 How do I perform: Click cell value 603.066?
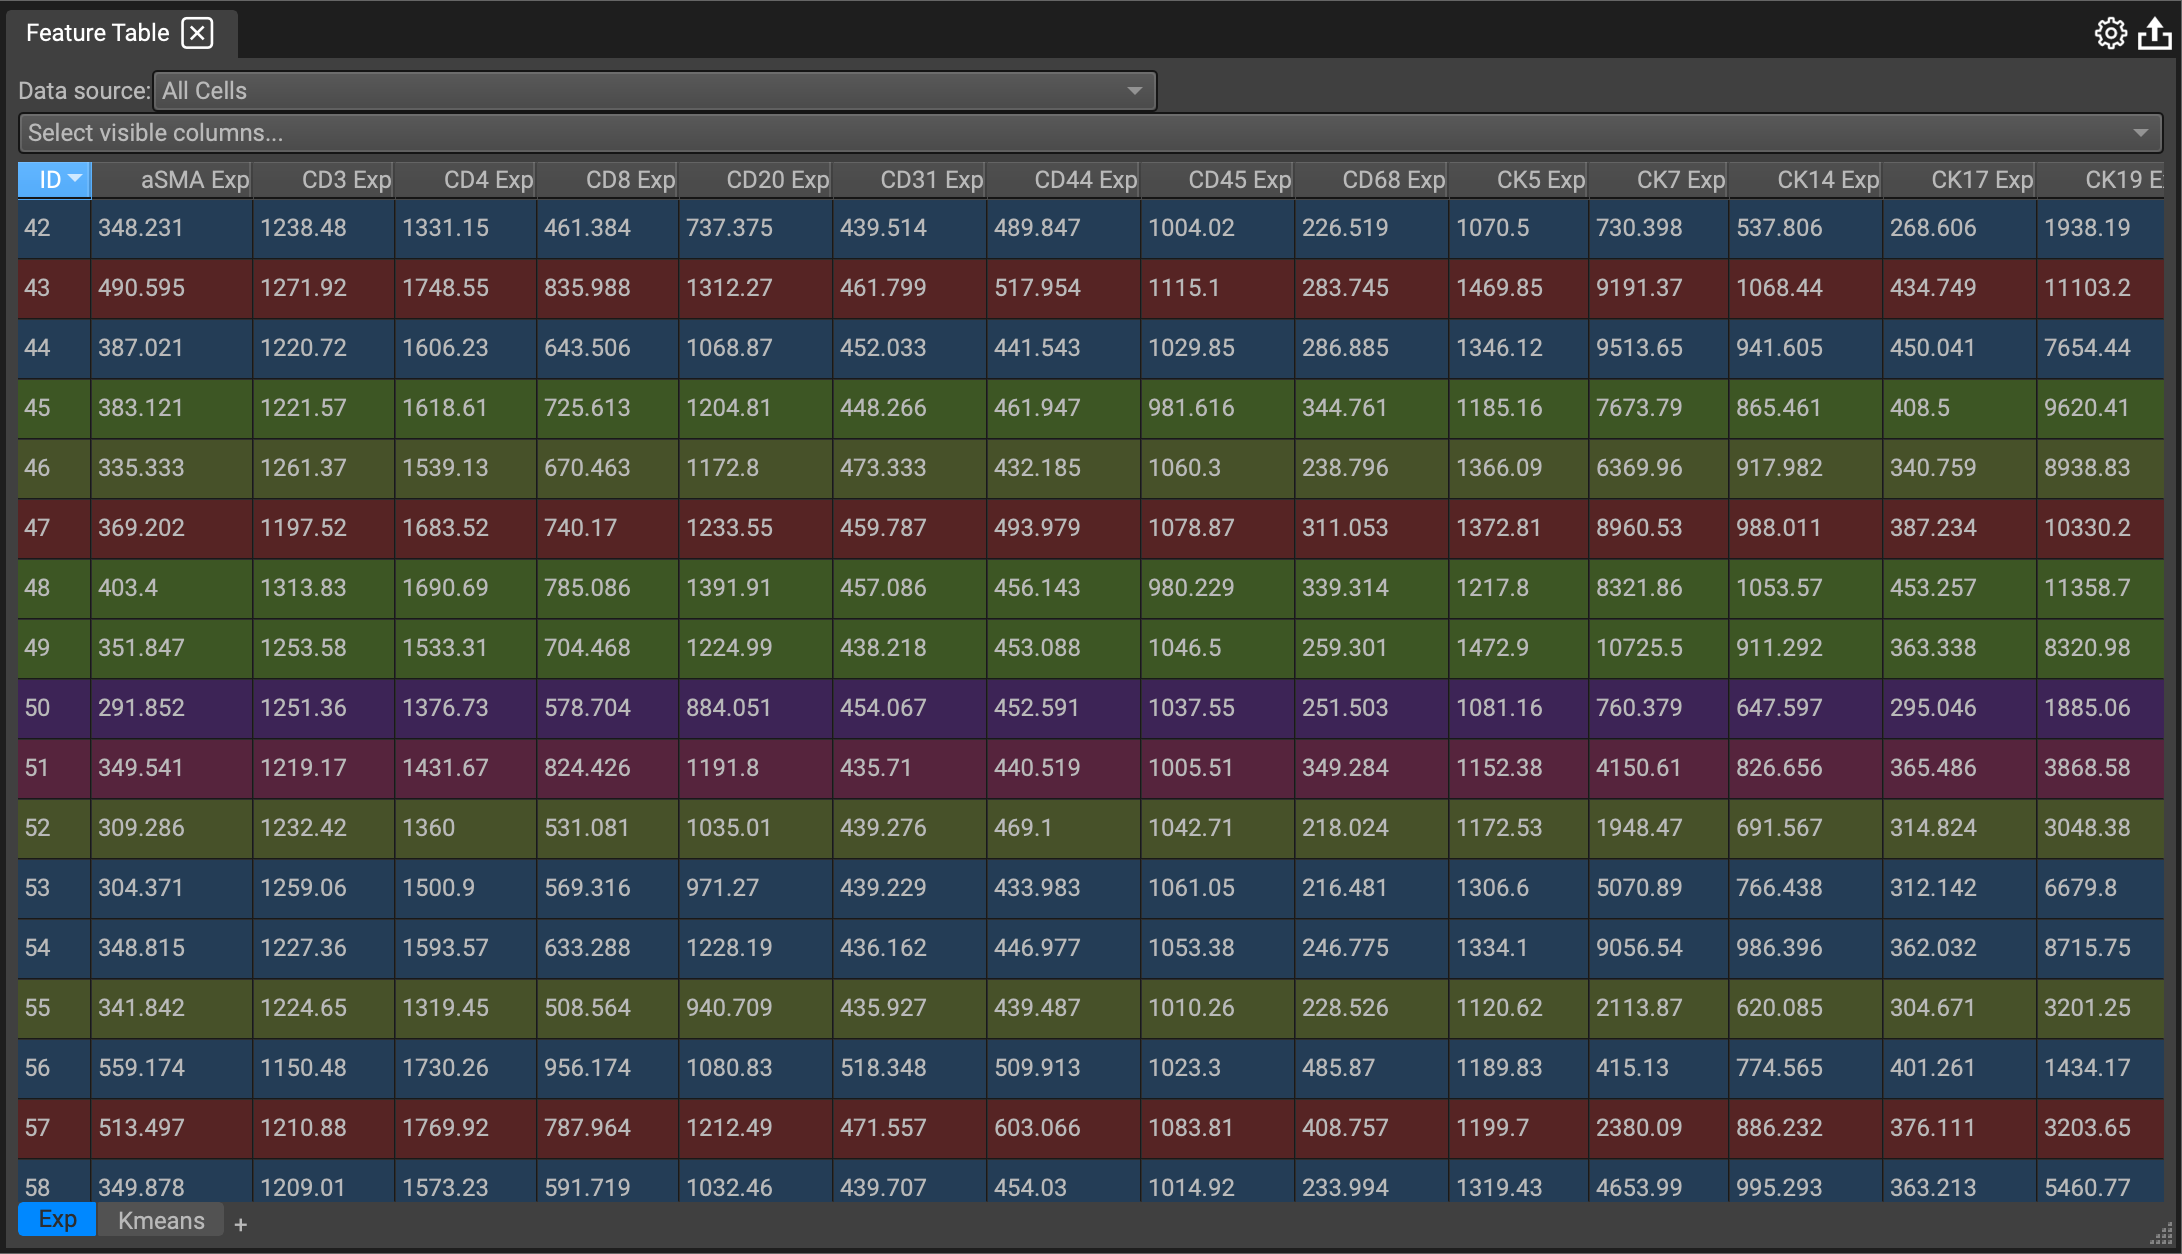pos(1037,1128)
